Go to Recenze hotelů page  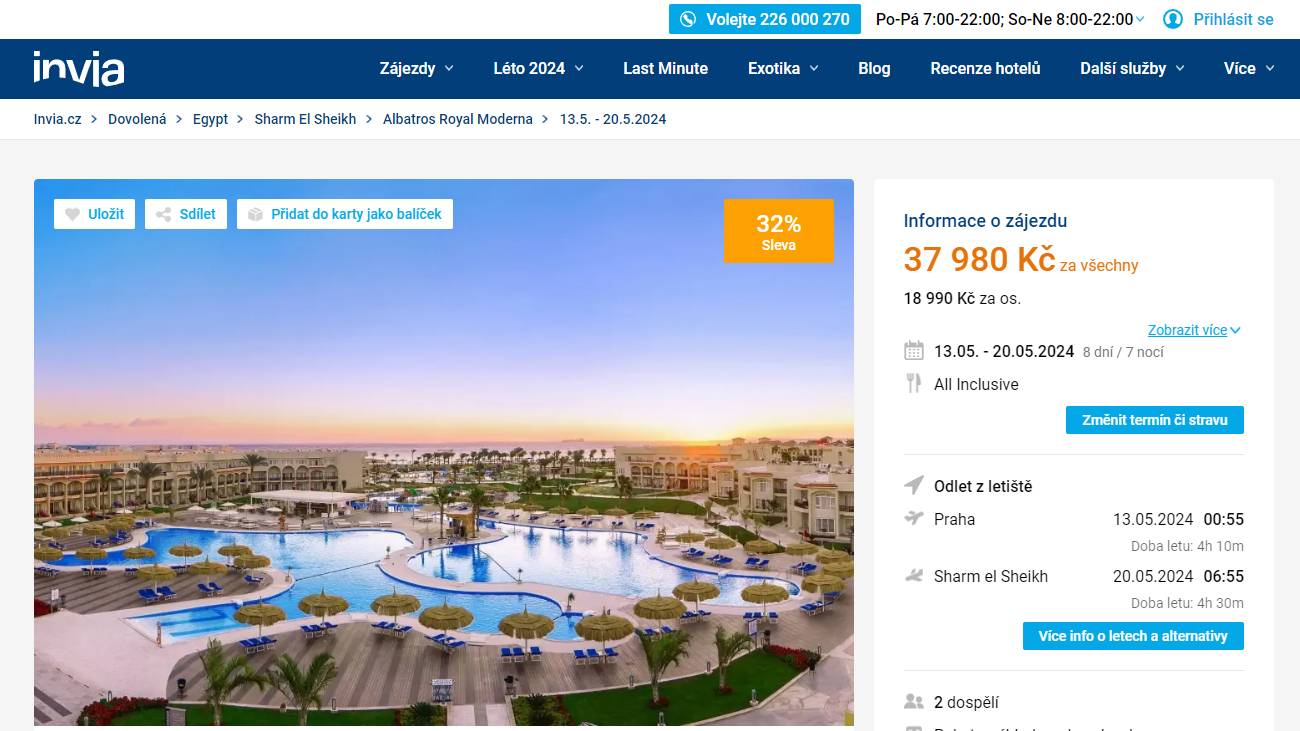(985, 68)
